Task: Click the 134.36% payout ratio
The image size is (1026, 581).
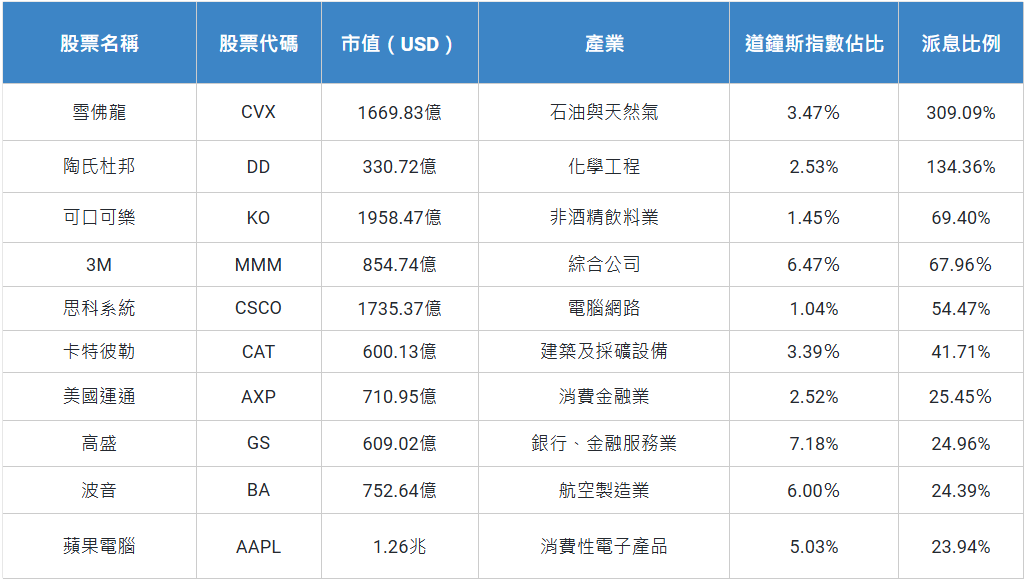Action: coord(961,167)
